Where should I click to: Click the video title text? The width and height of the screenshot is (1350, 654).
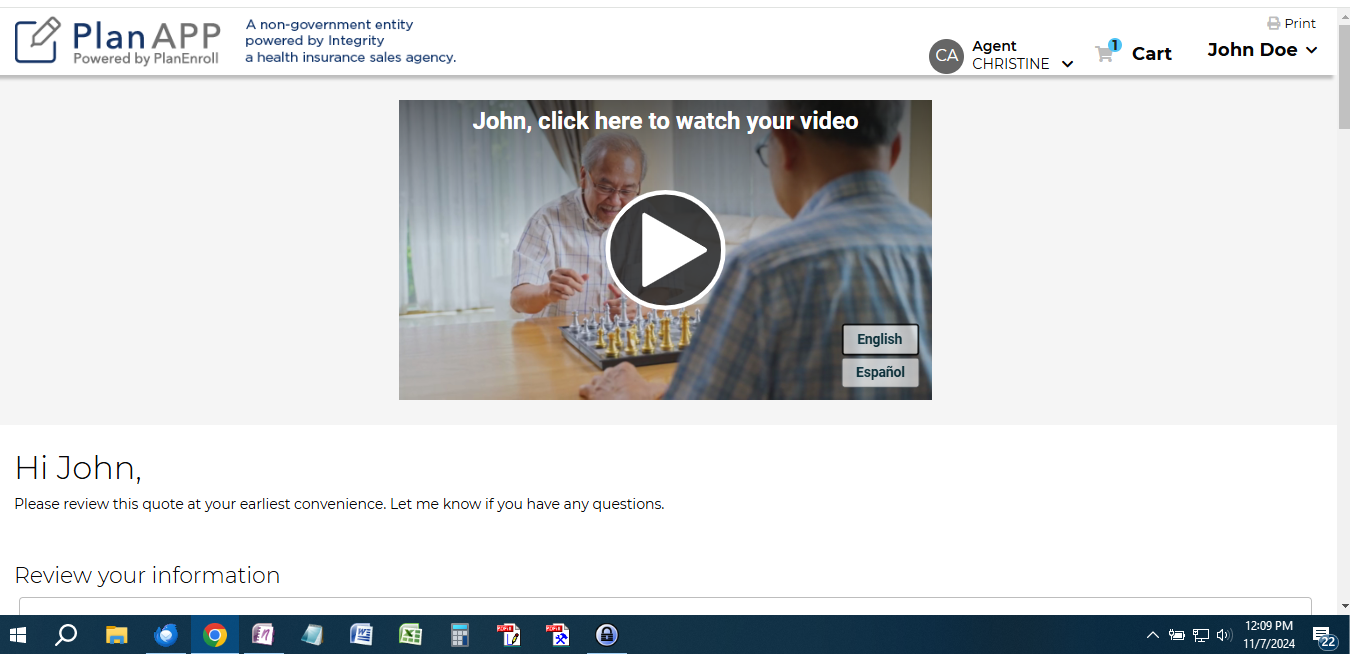pyautogui.click(x=665, y=121)
